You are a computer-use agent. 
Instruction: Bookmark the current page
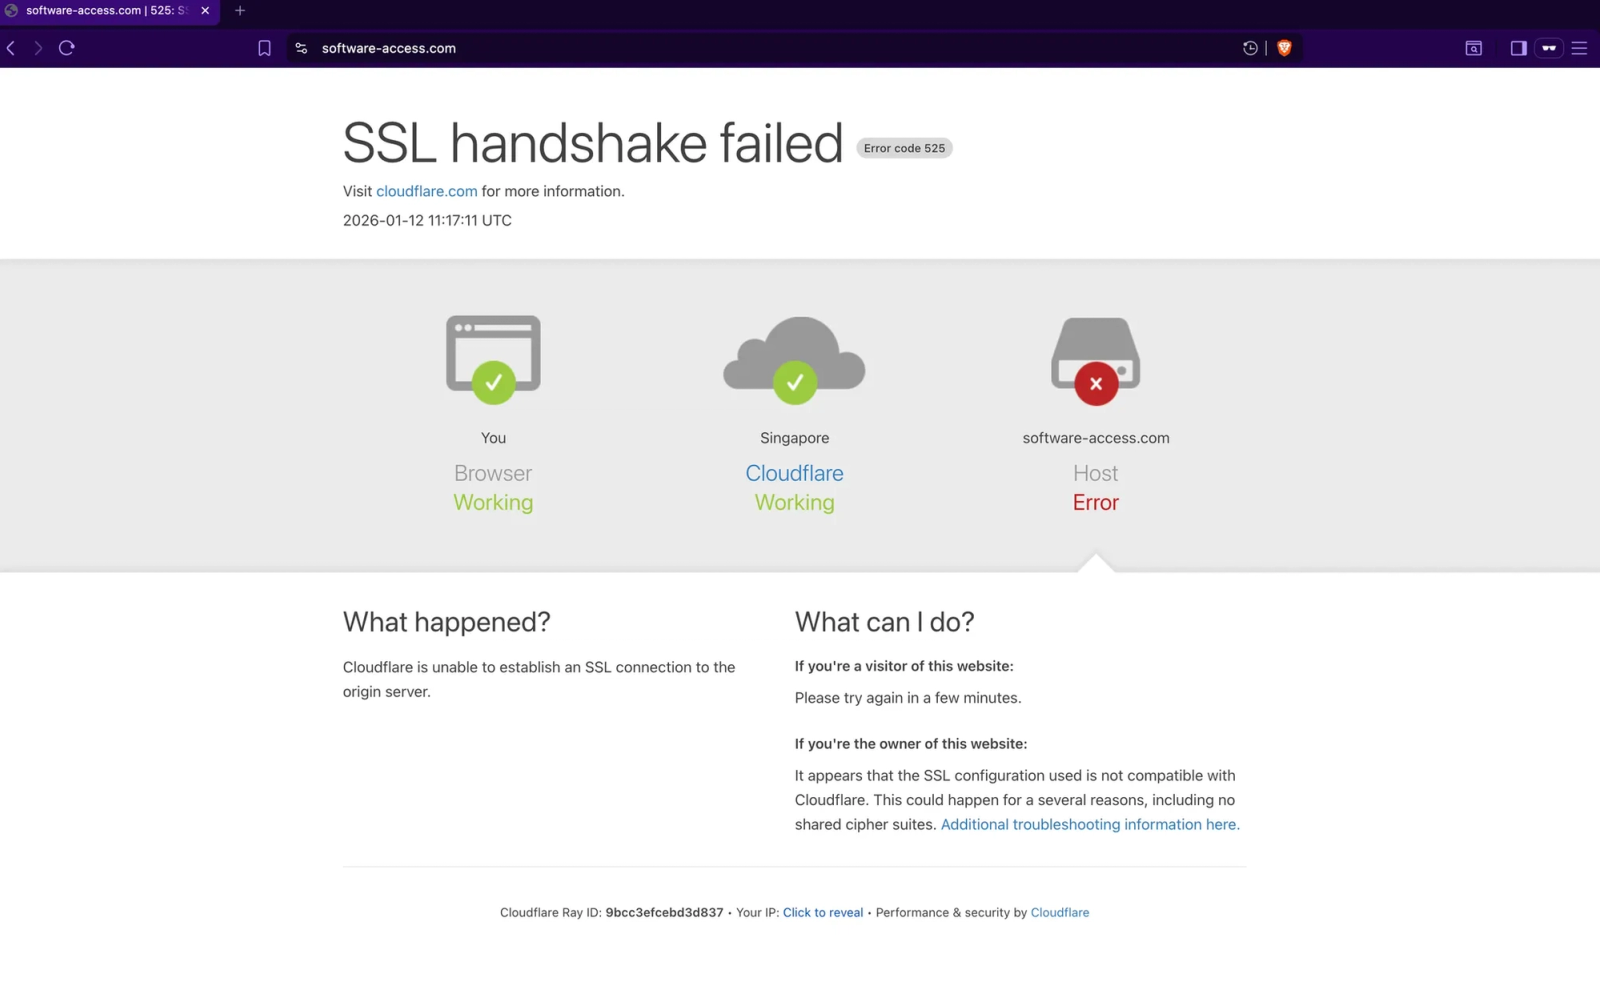264,47
